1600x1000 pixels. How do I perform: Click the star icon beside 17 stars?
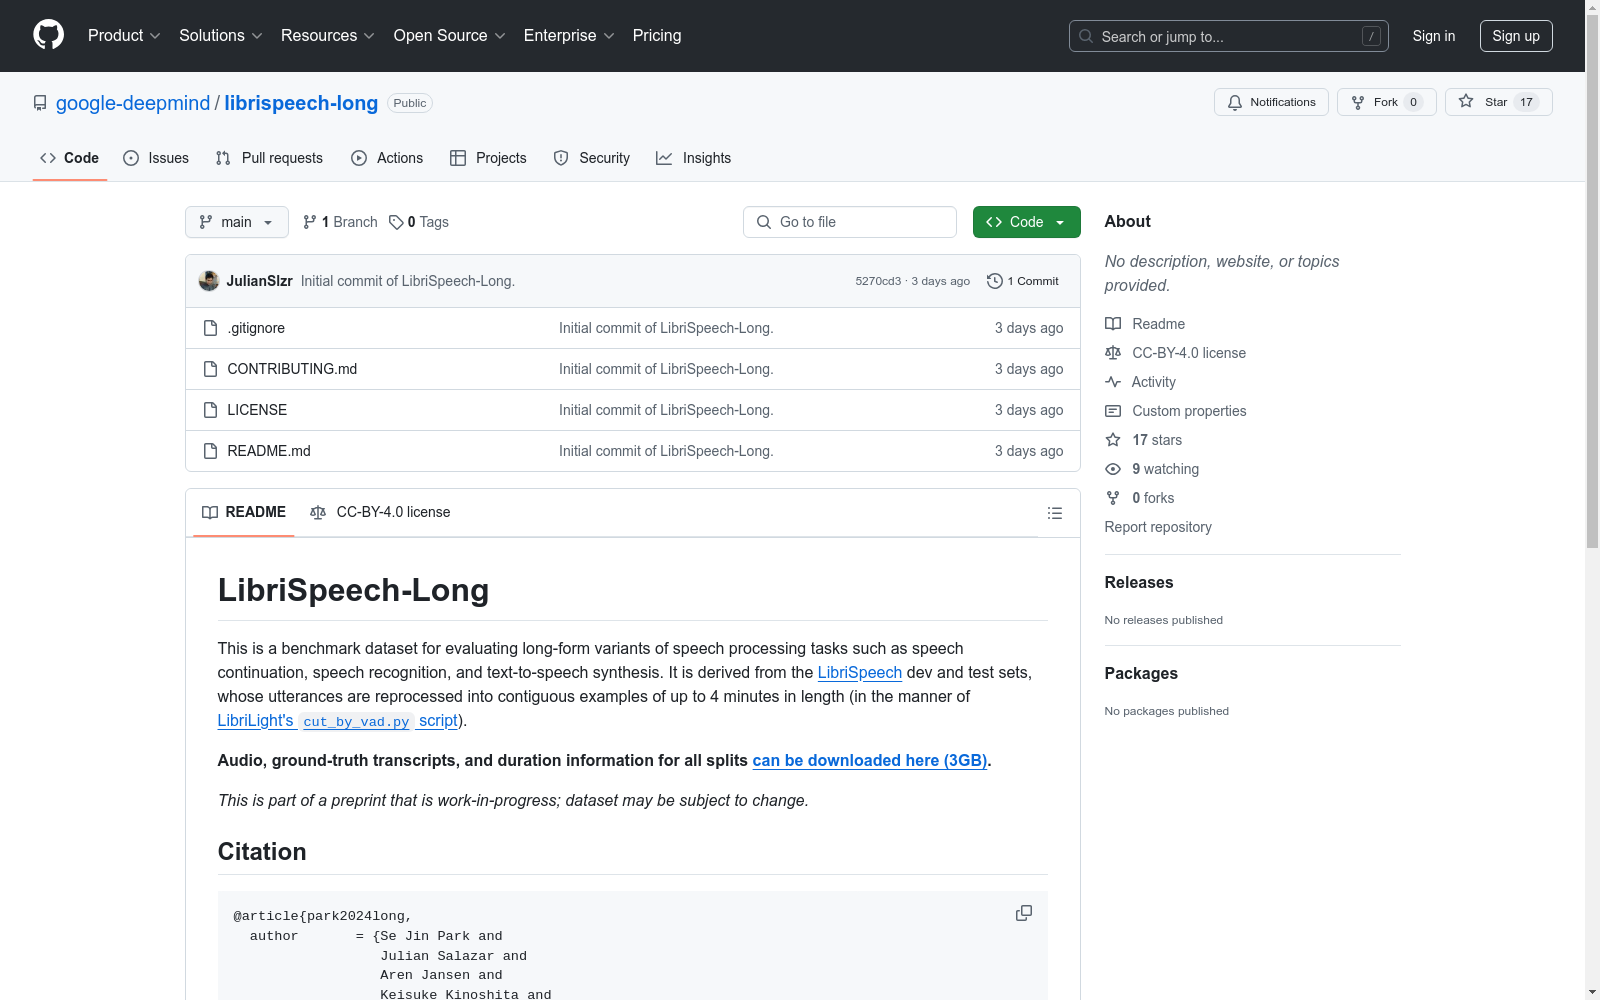(1113, 440)
